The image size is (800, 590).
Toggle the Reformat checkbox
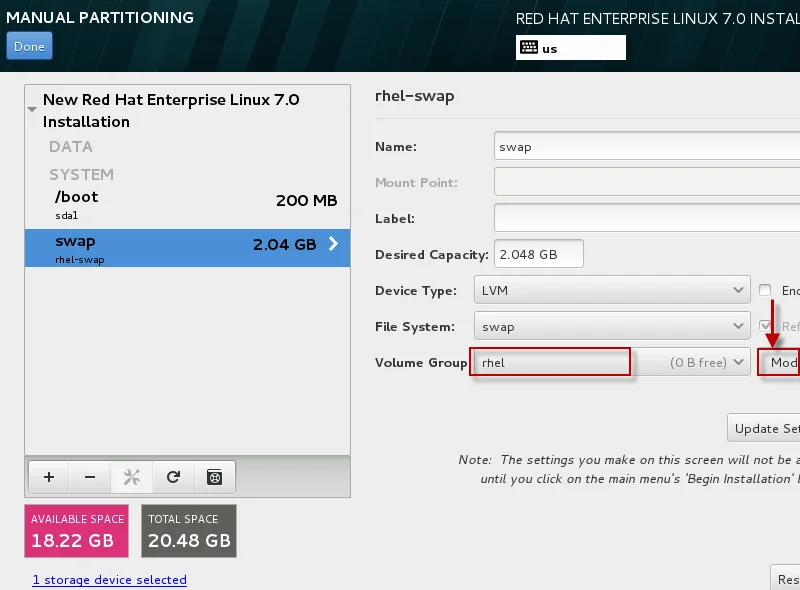[765, 327]
